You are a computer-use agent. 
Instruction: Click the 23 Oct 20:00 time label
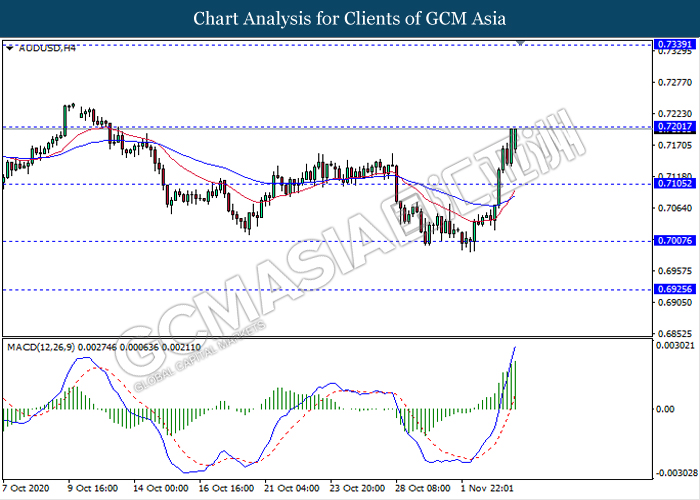click(358, 488)
